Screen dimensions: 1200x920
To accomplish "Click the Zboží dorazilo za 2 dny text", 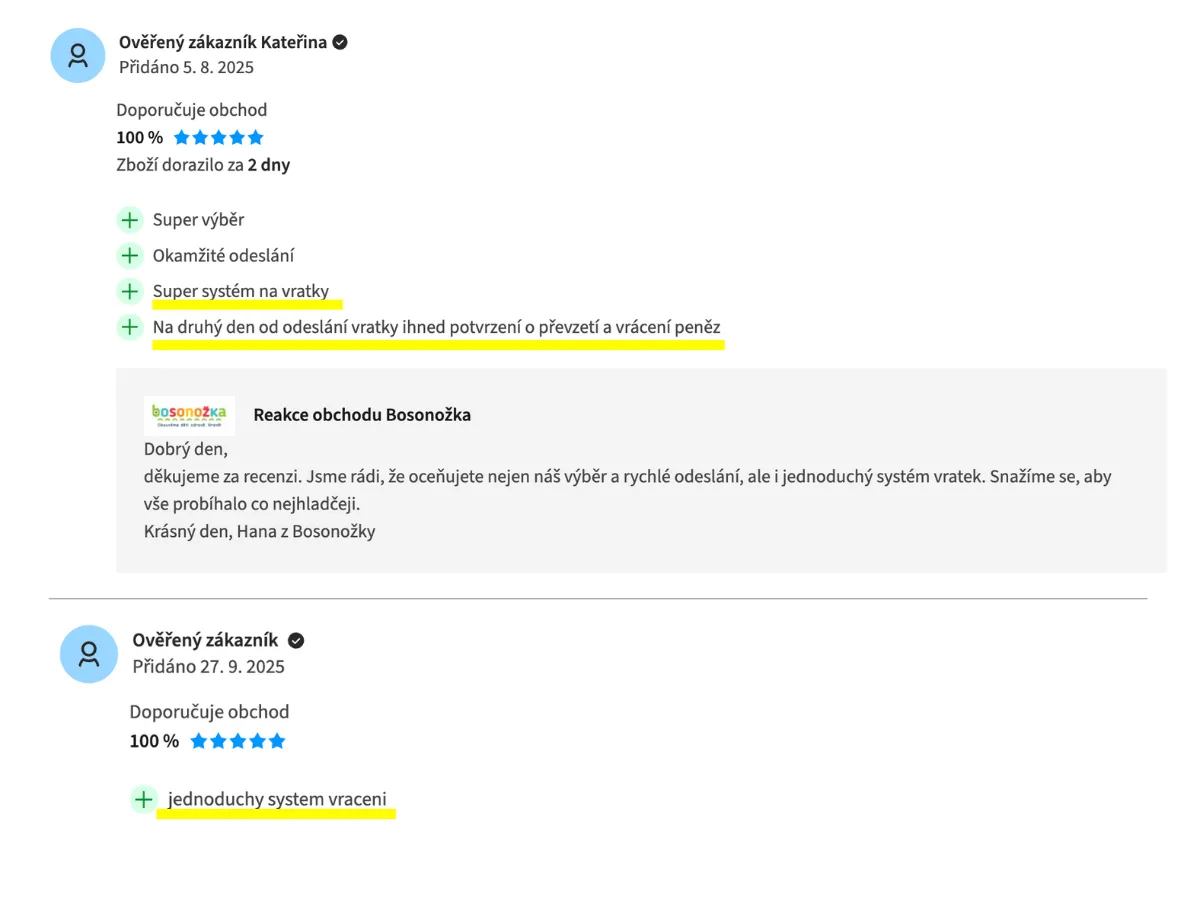I will pyautogui.click(x=203, y=165).
